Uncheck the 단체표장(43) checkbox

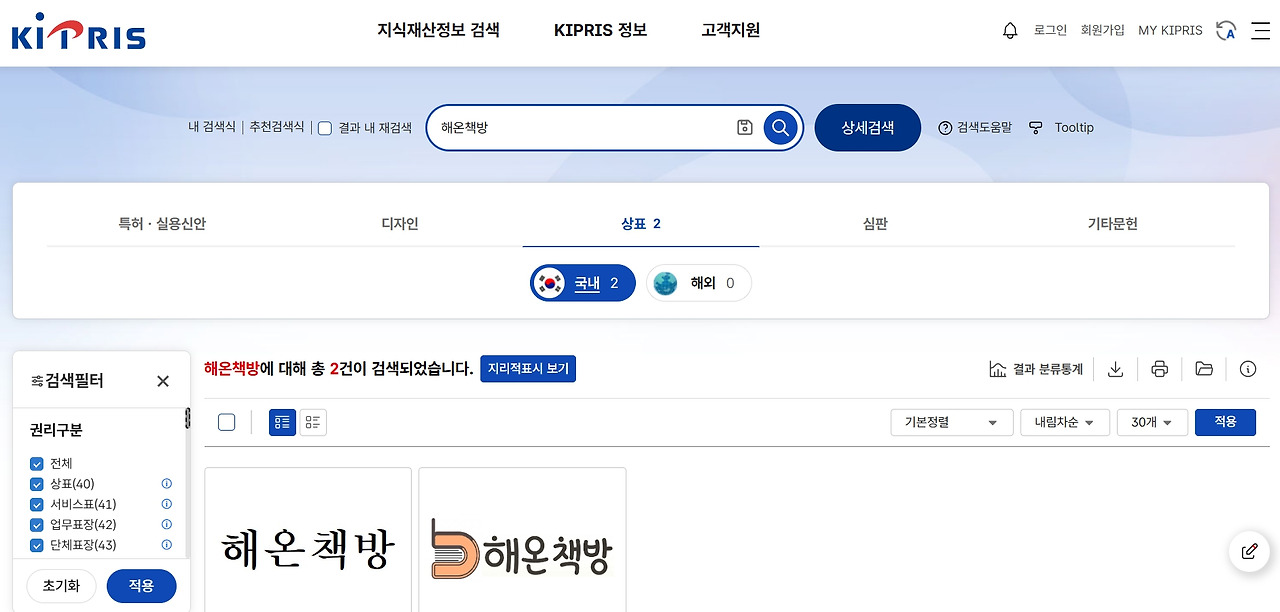point(37,545)
